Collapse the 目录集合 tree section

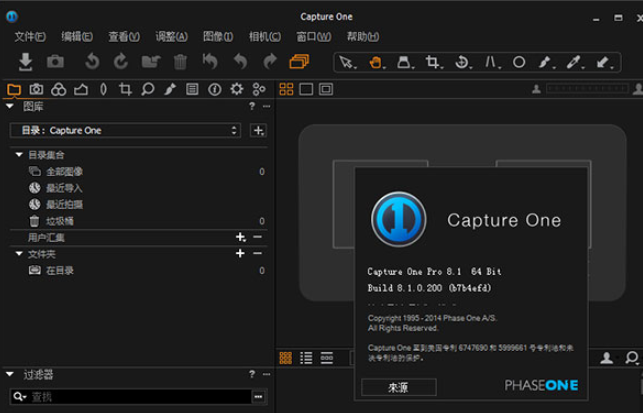tap(18, 155)
